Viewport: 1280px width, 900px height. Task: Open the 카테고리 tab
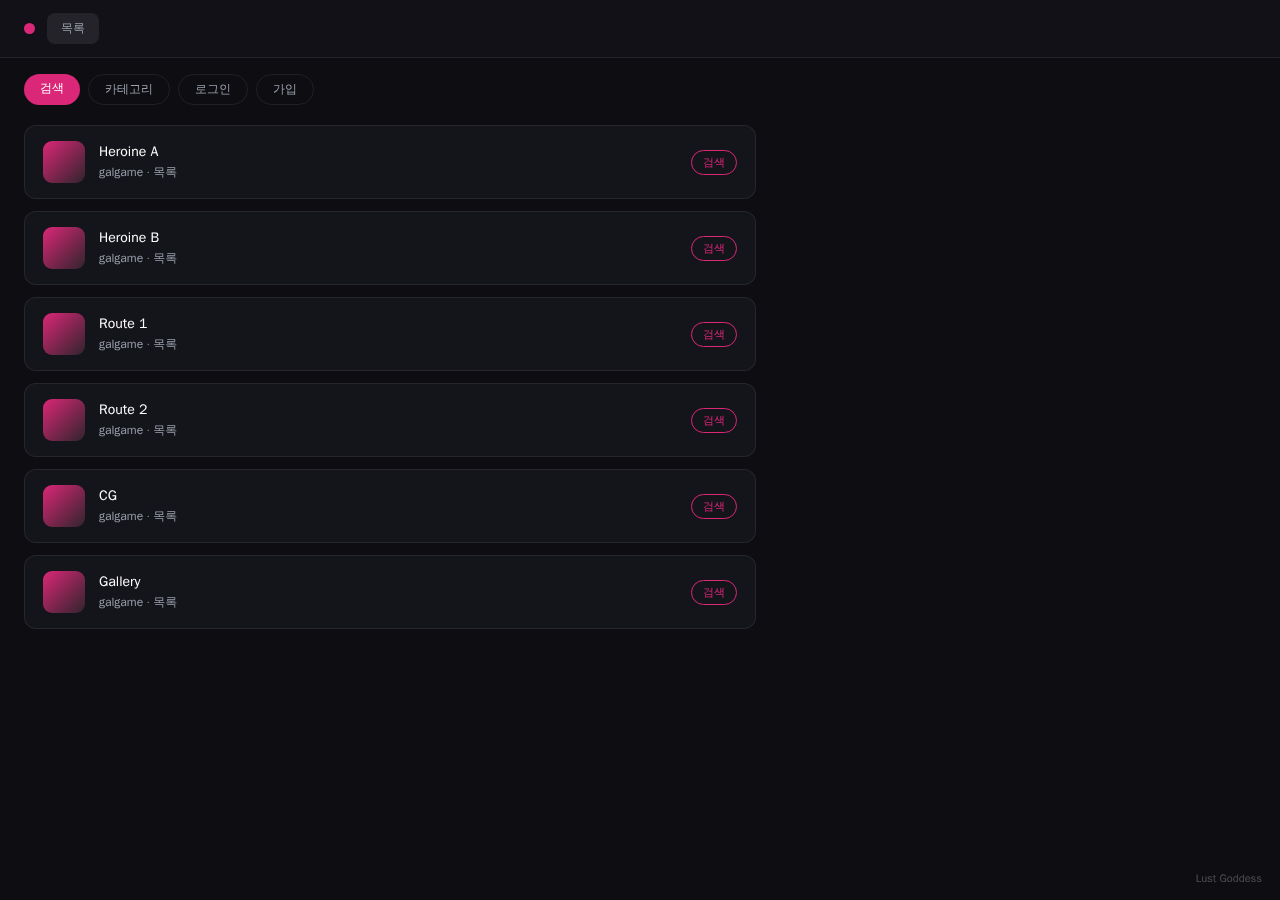click(129, 89)
